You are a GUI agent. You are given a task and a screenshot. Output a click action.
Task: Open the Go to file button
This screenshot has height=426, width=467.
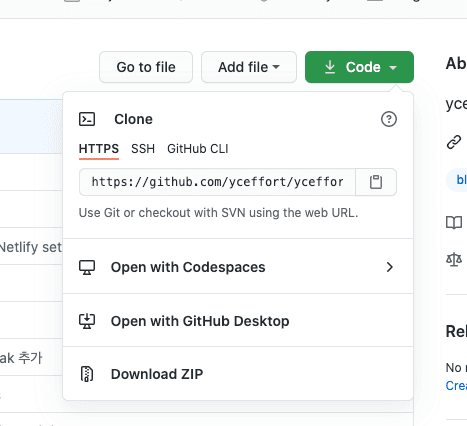(146, 67)
